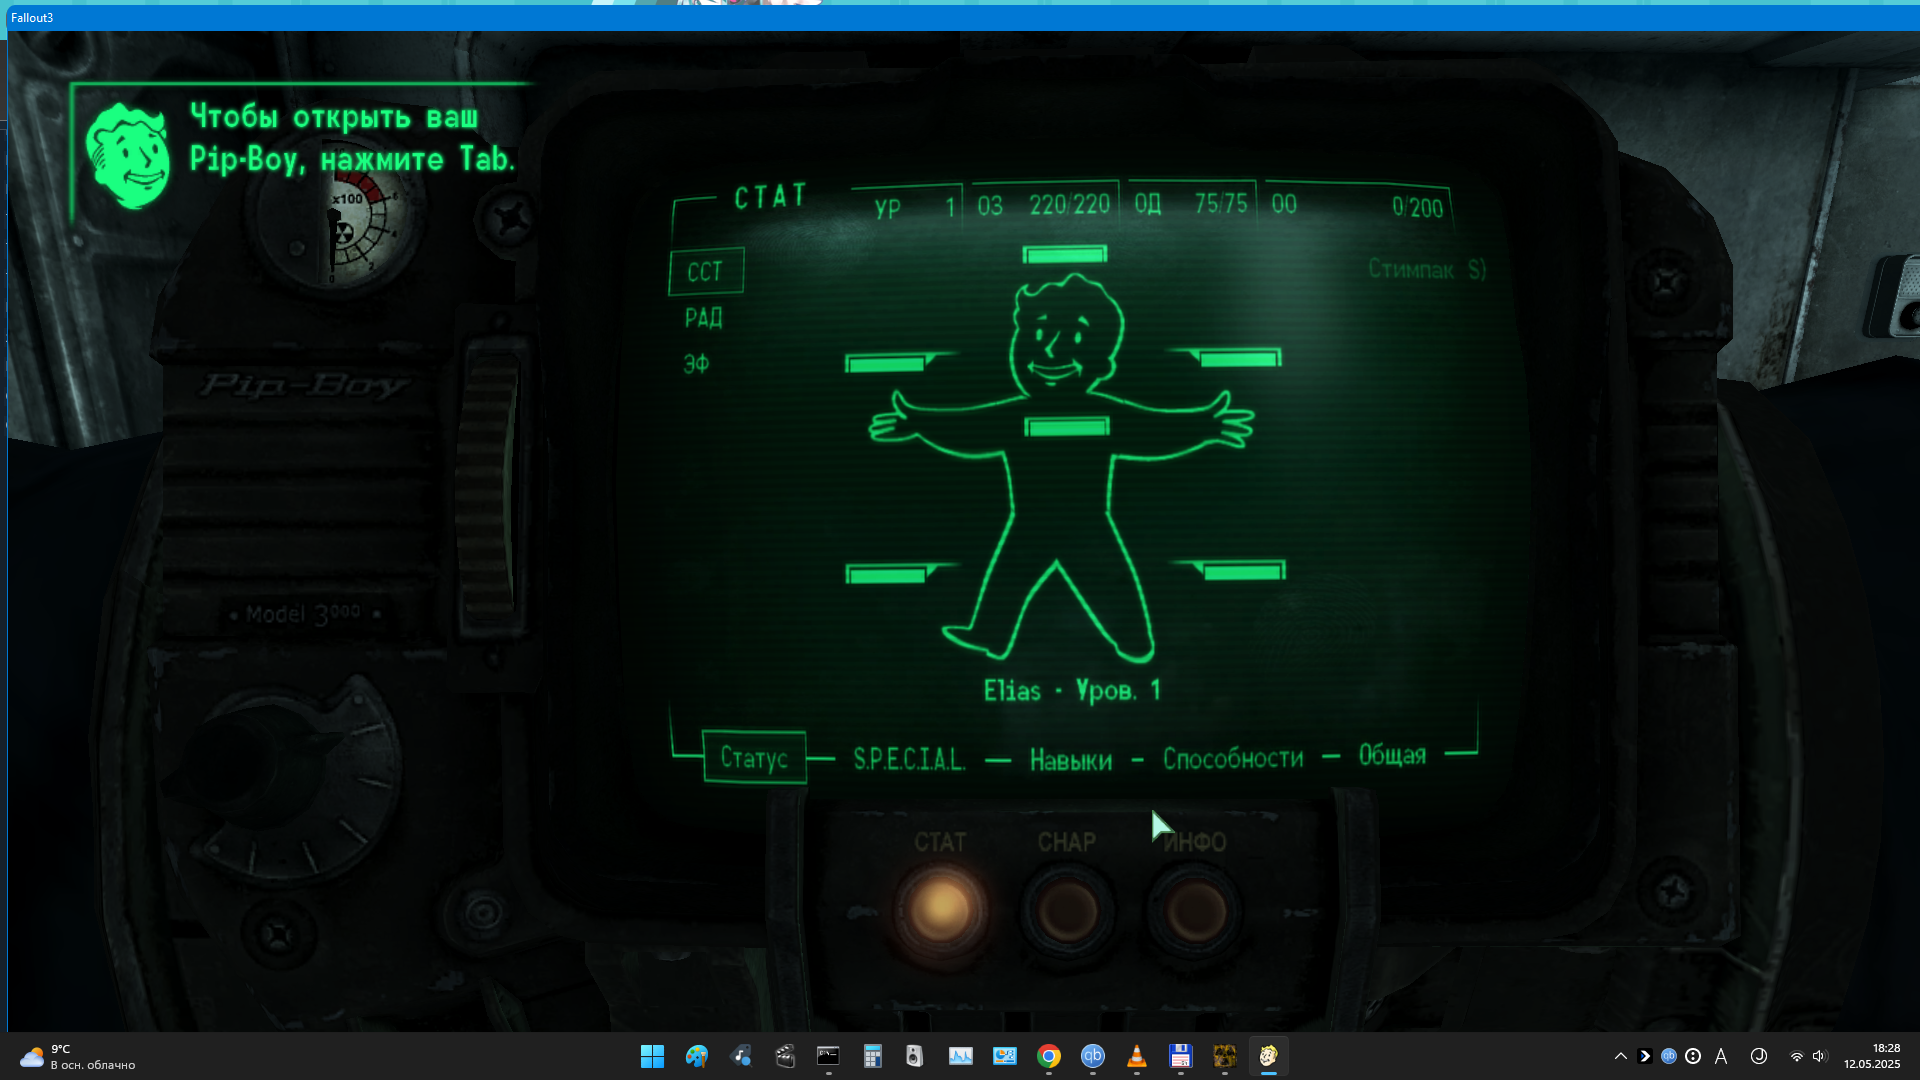Click the Vault Boy head health bar

1065,255
